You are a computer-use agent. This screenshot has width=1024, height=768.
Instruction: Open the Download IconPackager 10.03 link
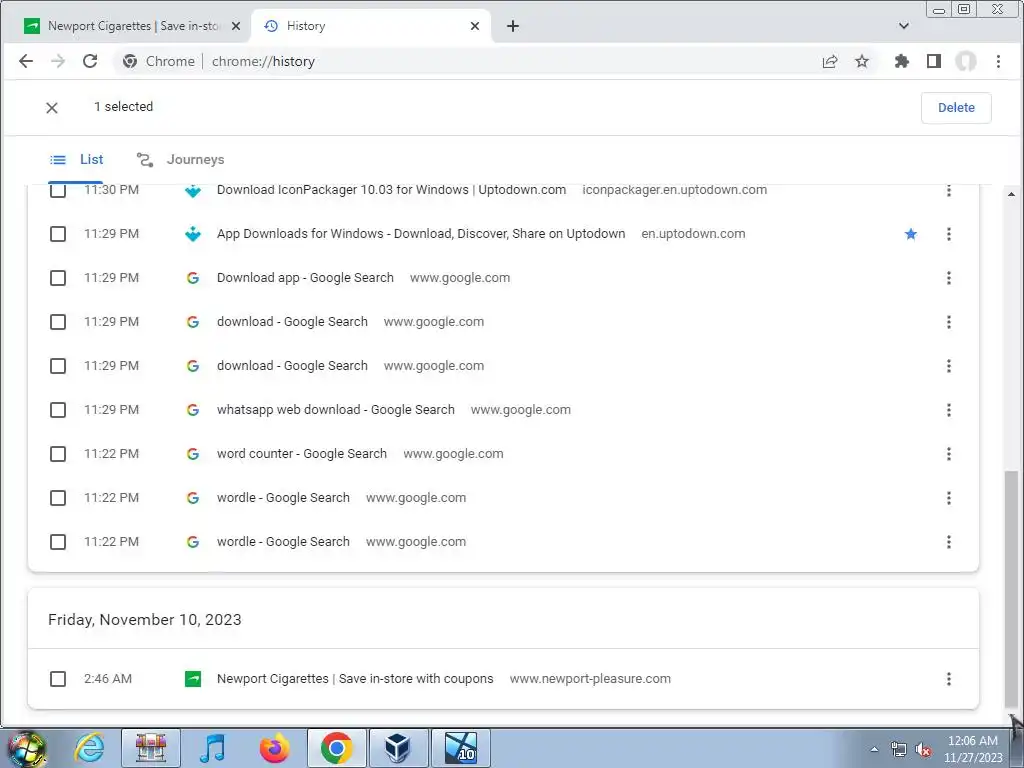coord(391,190)
